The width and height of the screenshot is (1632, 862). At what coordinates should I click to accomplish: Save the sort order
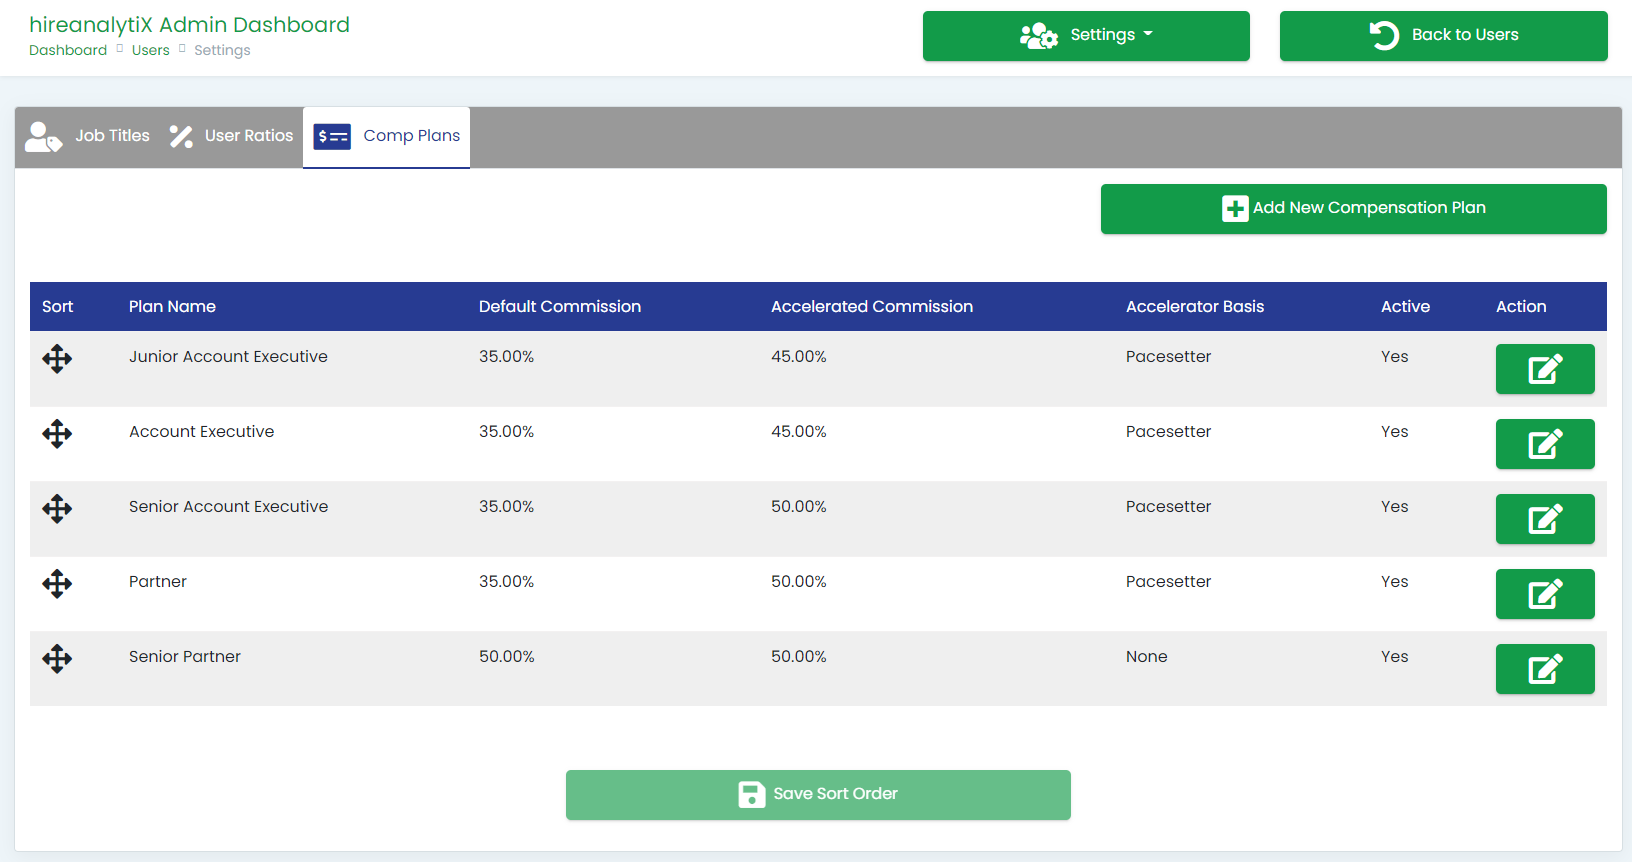tap(818, 795)
